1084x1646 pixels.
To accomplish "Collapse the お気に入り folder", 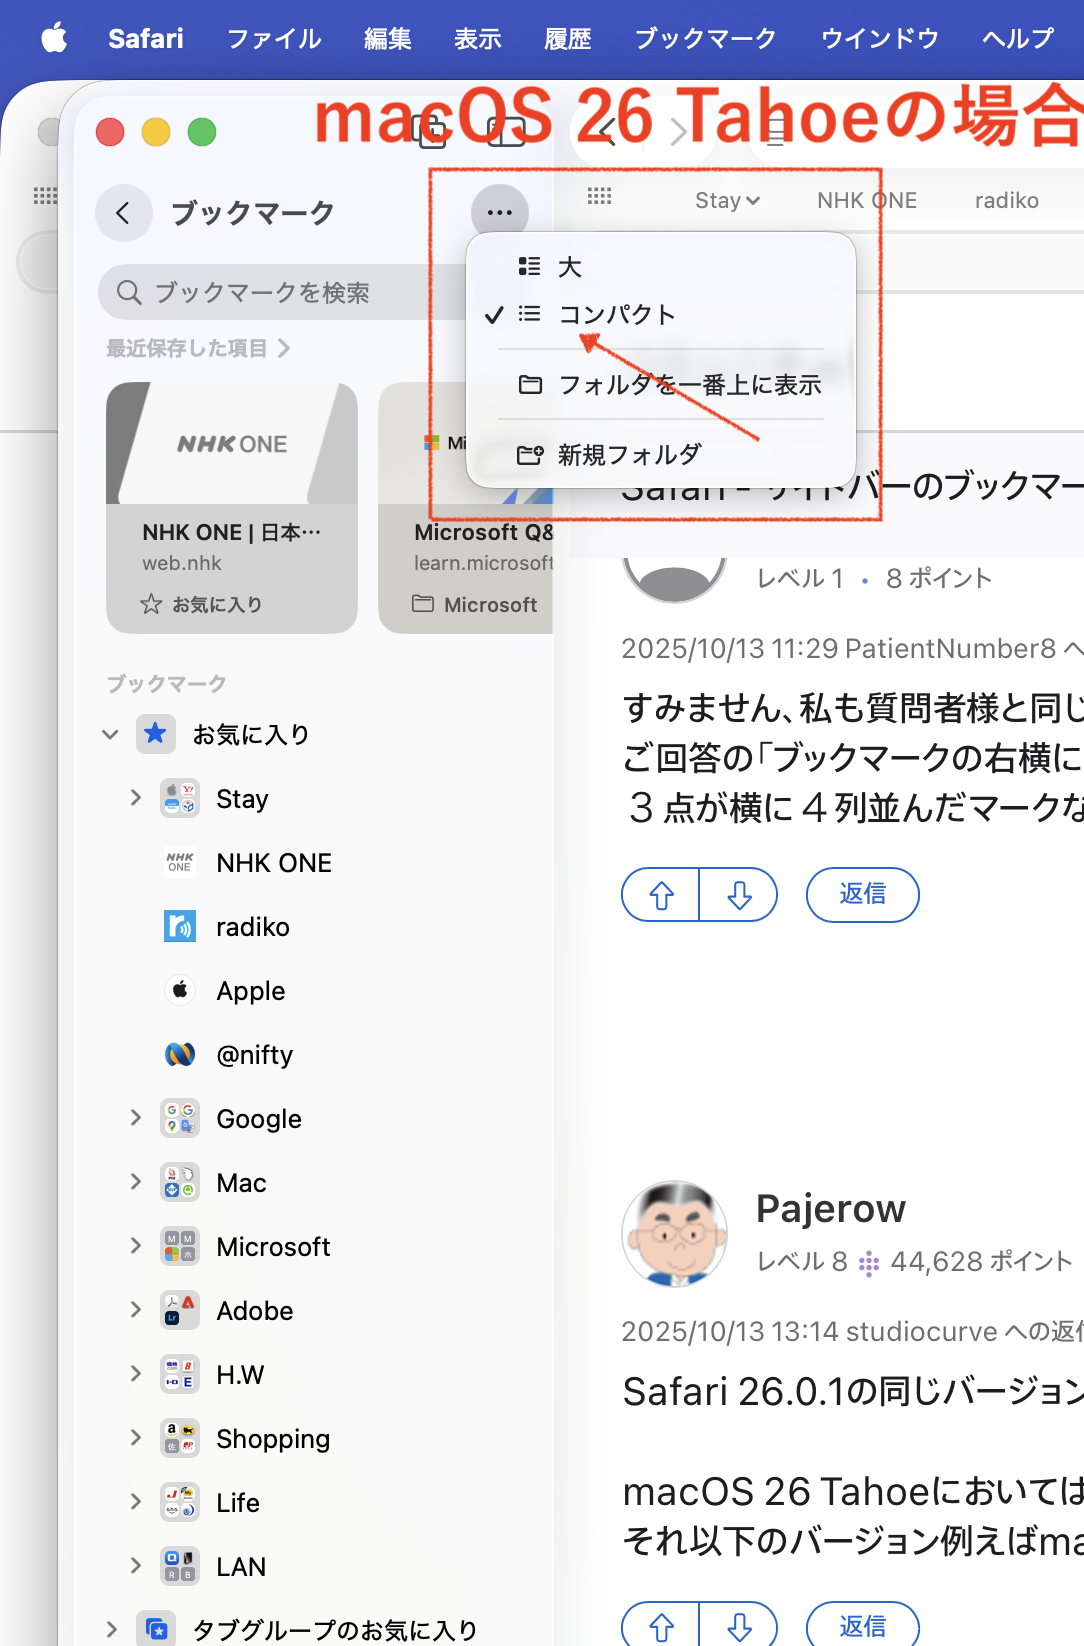I will 110,734.
